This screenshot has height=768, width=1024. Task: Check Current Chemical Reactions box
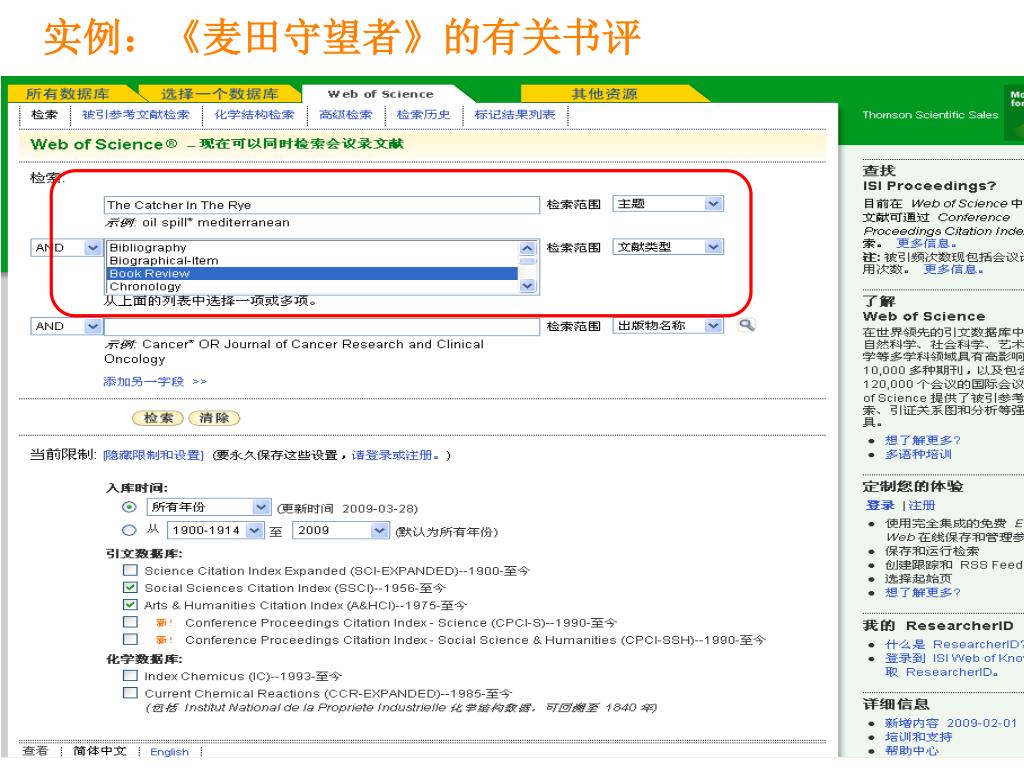pyautogui.click(x=131, y=692)
